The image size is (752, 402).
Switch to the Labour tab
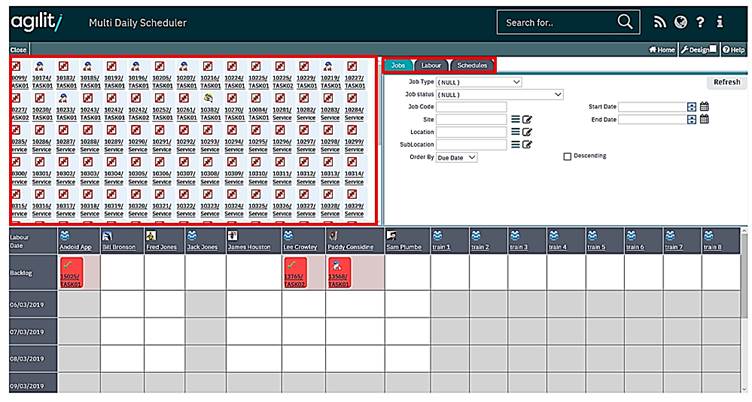pos(431,65)
